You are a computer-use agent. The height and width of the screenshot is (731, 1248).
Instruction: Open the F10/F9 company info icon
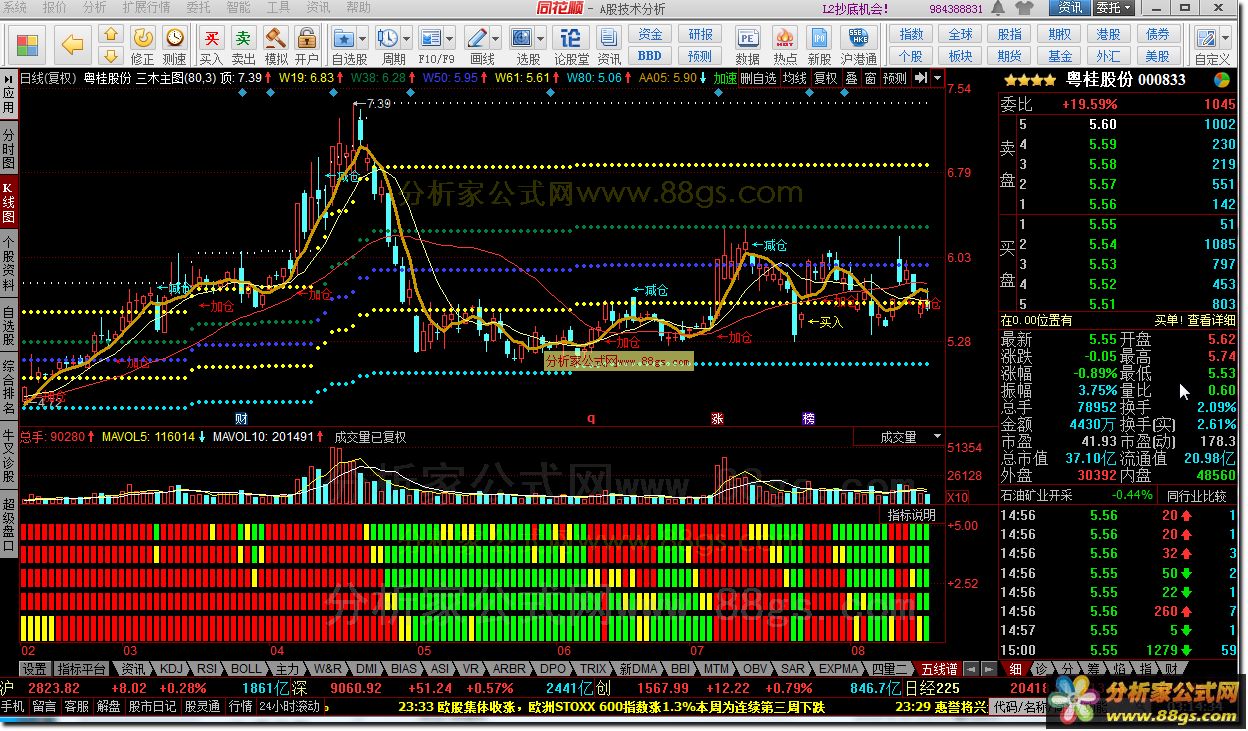click(x=430, y=38)
